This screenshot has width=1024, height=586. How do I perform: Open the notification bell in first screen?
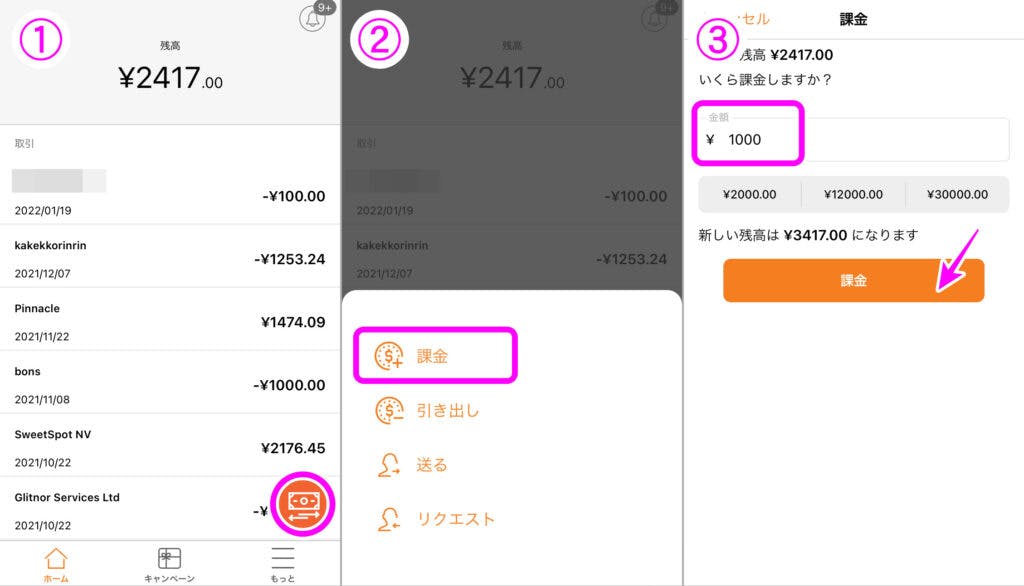pos(313,18)
